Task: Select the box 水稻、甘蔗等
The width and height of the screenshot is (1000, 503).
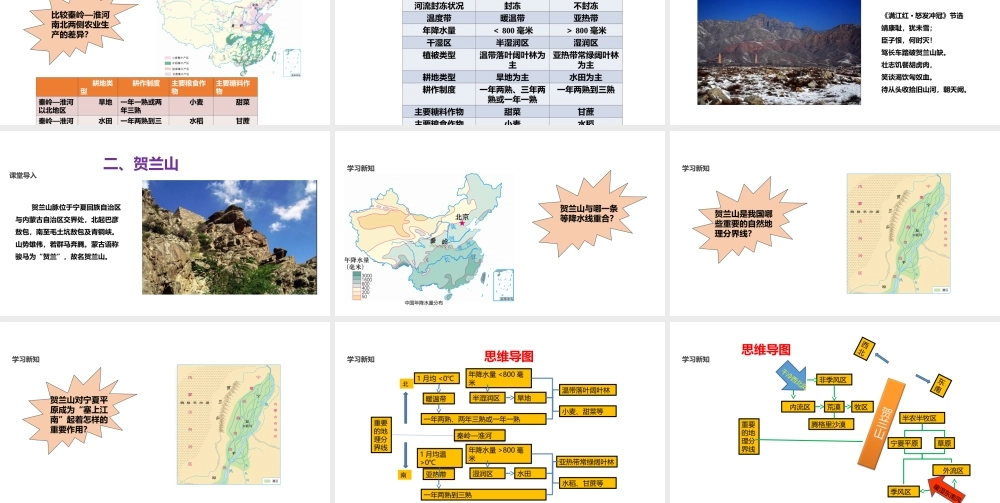Action: click(x=587, y=483)
